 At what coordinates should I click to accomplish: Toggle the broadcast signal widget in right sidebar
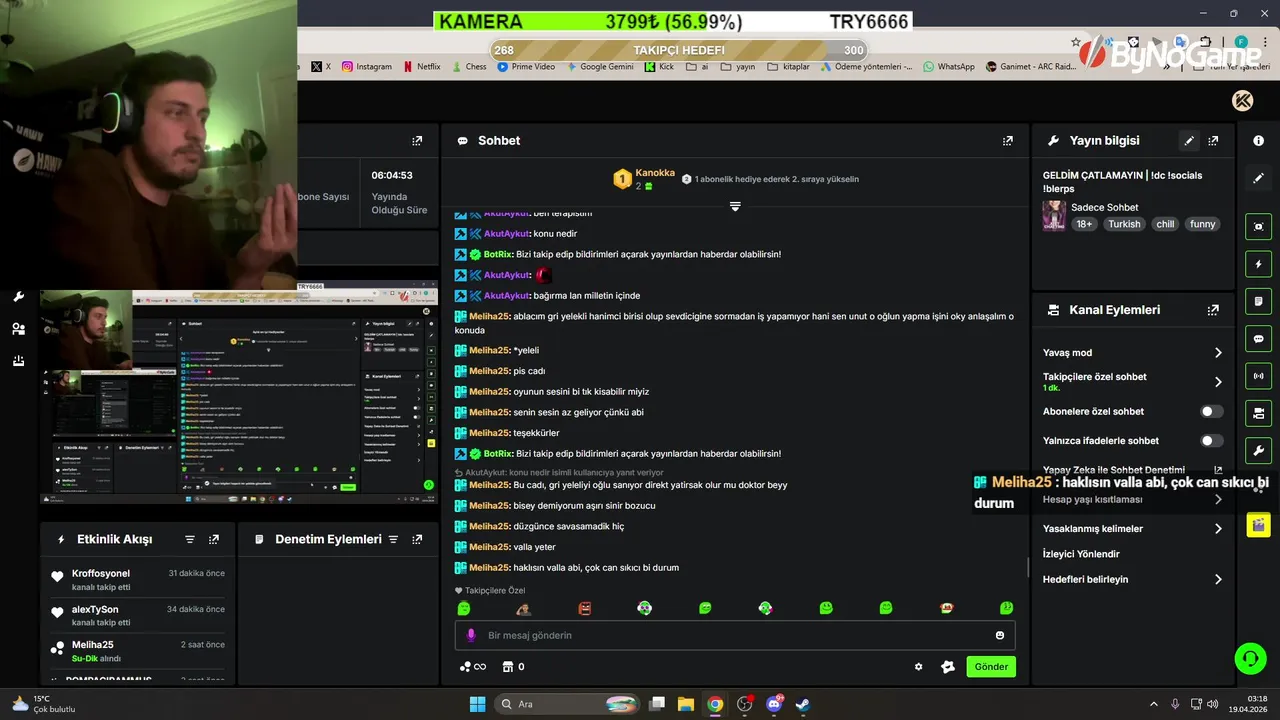pyautogui.click(x=1258, y=376)
